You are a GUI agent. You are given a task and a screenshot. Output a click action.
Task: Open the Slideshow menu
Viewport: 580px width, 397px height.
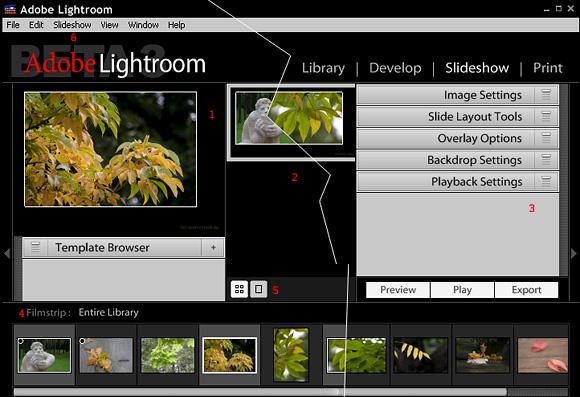(x=72, y=25)
